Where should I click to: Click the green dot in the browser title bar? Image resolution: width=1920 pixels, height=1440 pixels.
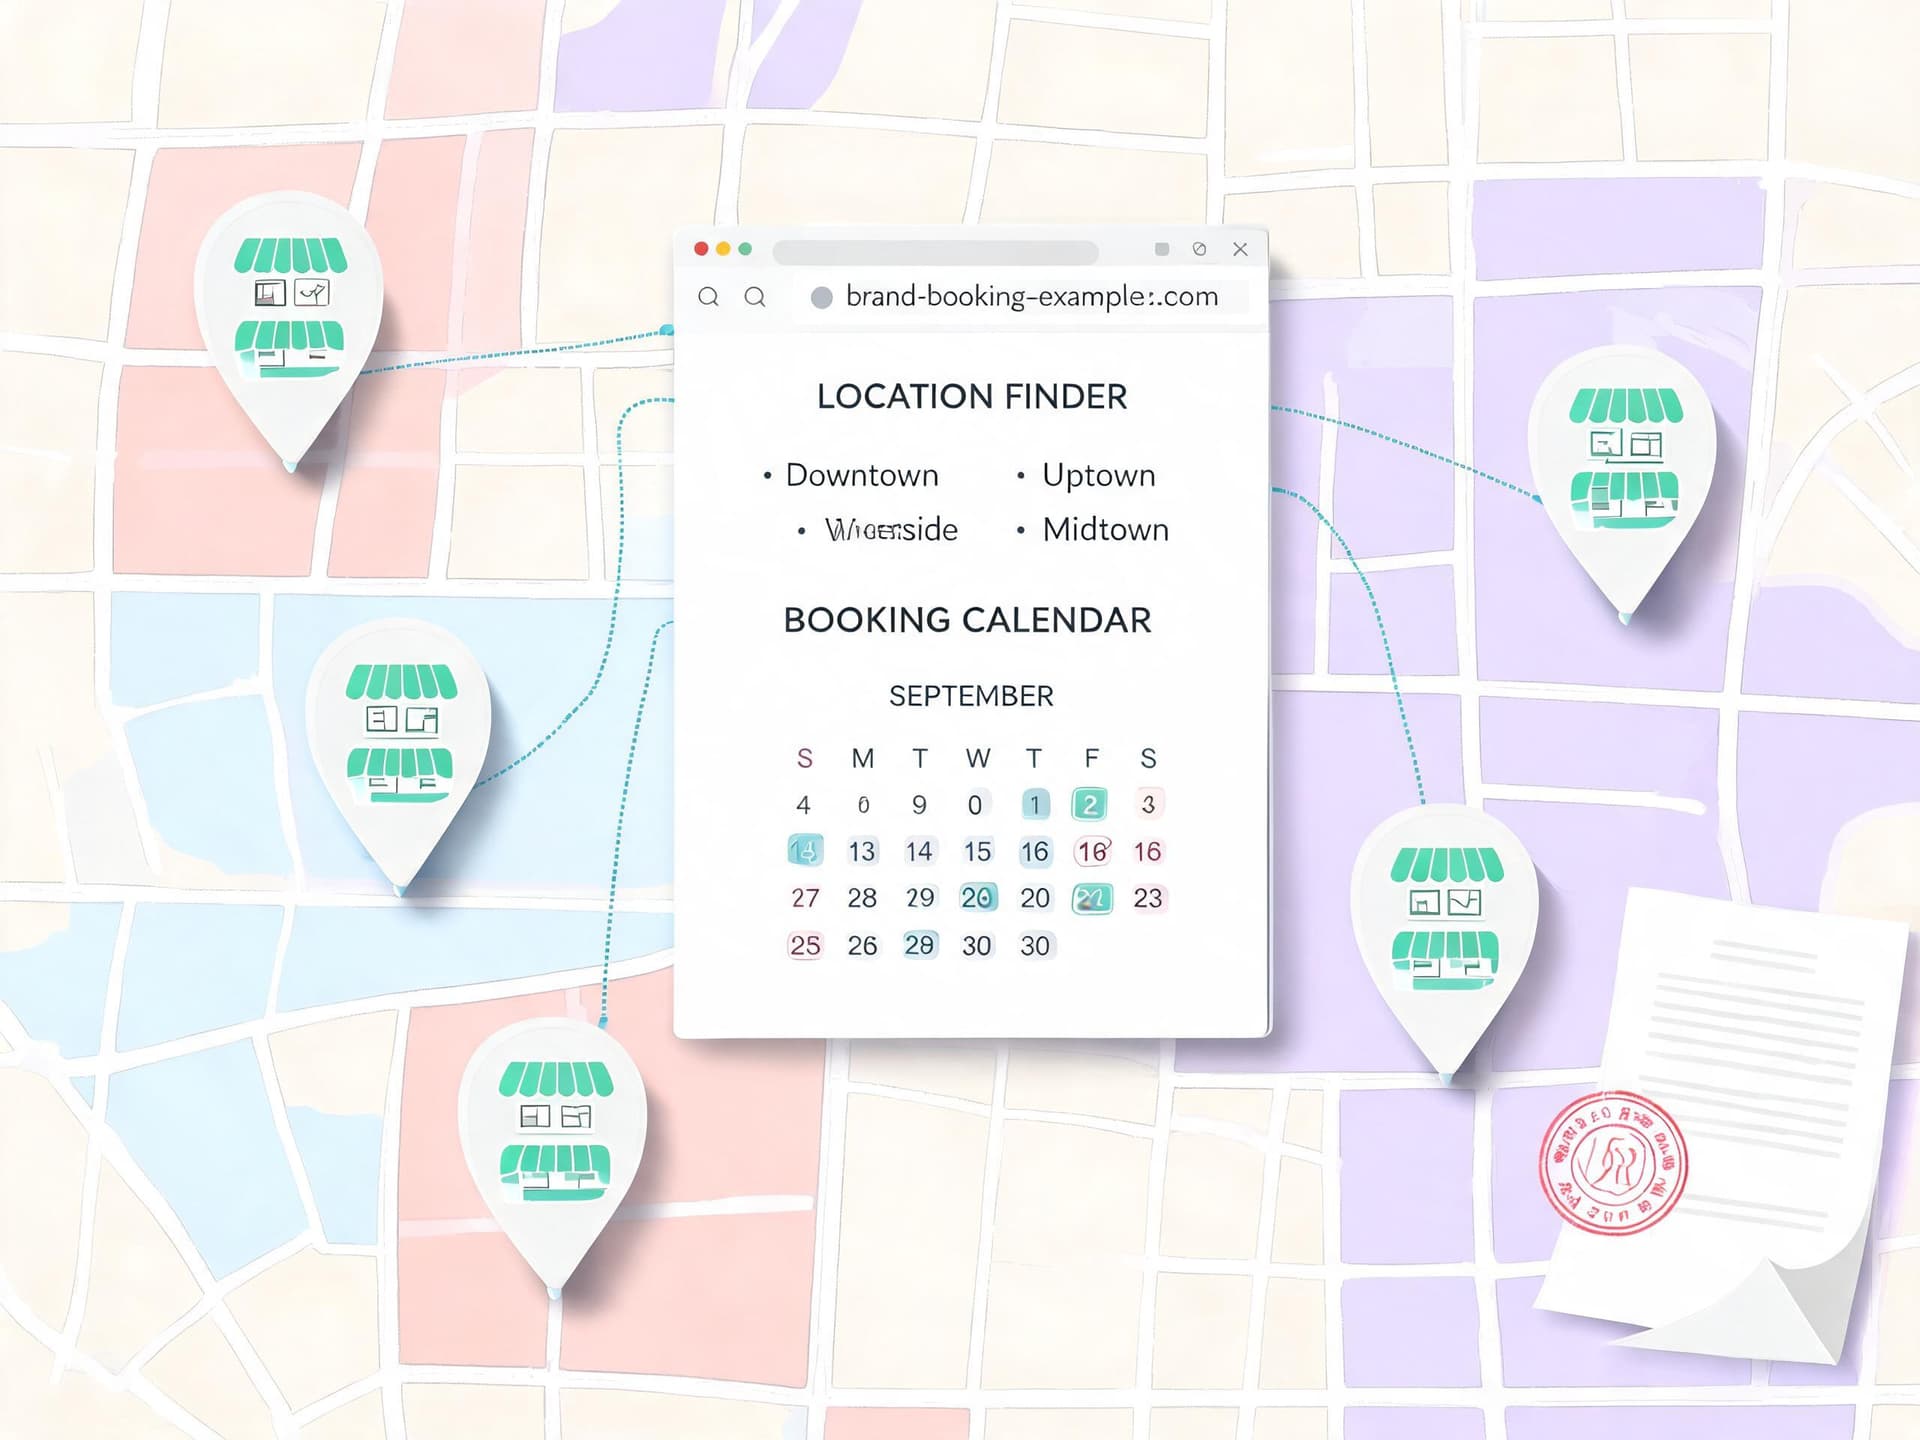[x=745, y=249]
